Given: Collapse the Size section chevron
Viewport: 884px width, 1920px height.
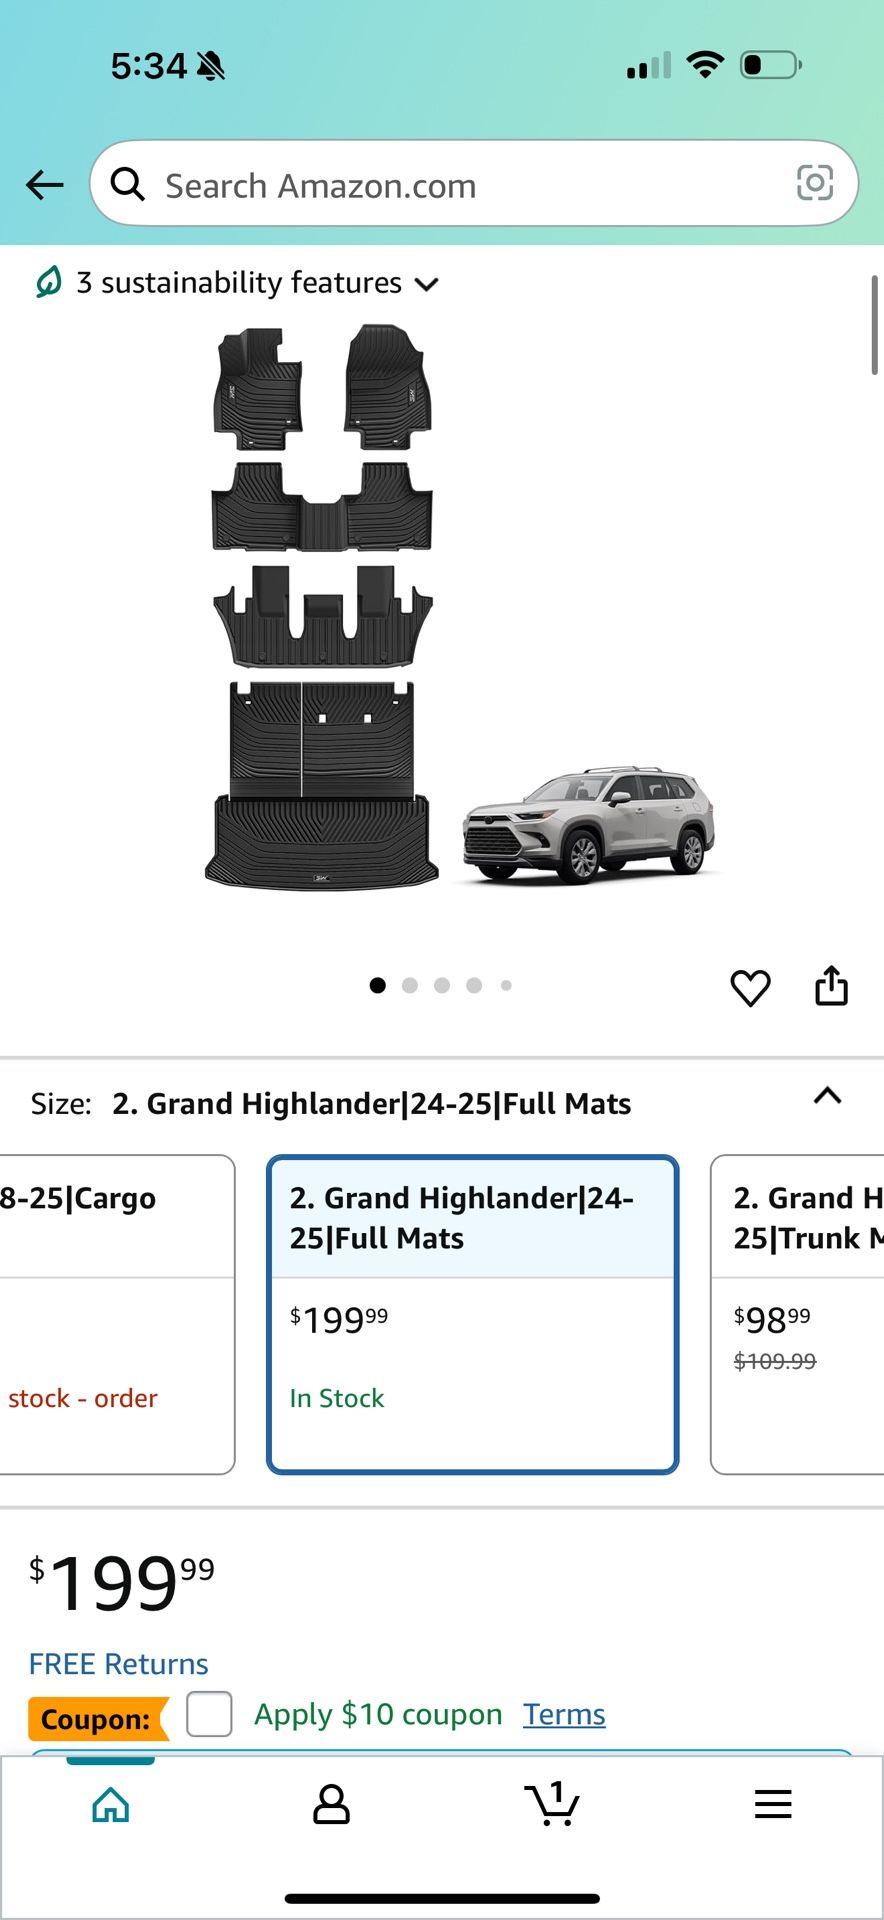Looking at the screenshot, I should pyautogui.click(x=827, y=1096).
